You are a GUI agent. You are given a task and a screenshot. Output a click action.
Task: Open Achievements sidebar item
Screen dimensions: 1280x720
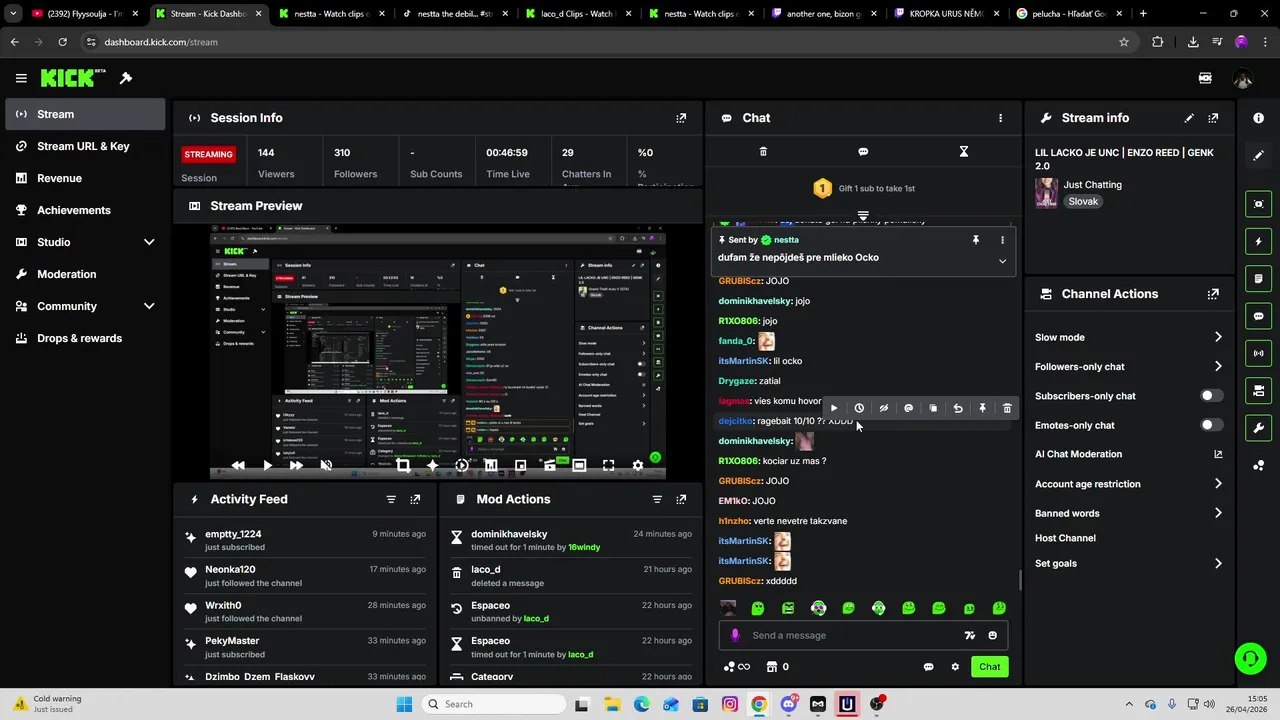pyautogui.click(x=85, y=210)
